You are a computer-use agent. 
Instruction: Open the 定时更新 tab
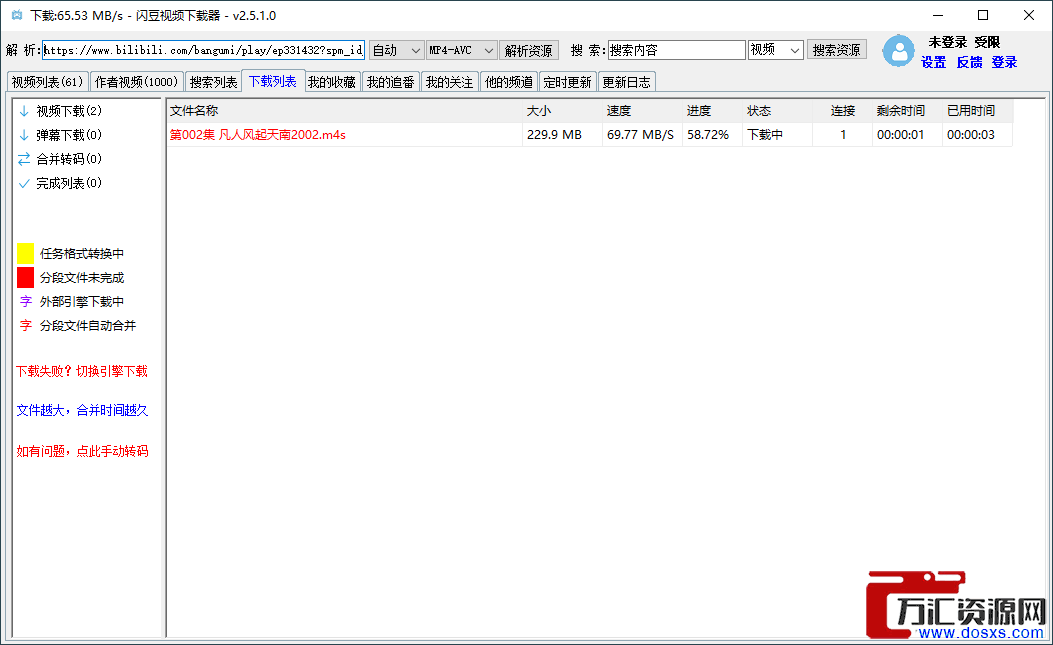567,82
